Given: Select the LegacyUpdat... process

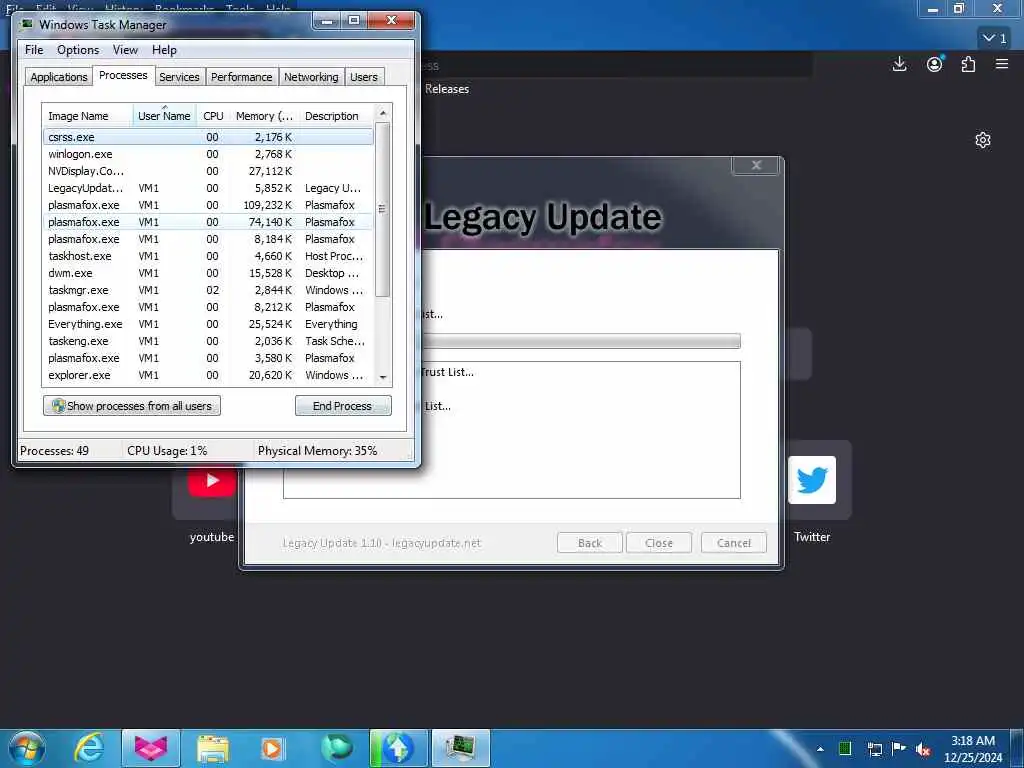Looking at the screenshot, I should point(208,188).
